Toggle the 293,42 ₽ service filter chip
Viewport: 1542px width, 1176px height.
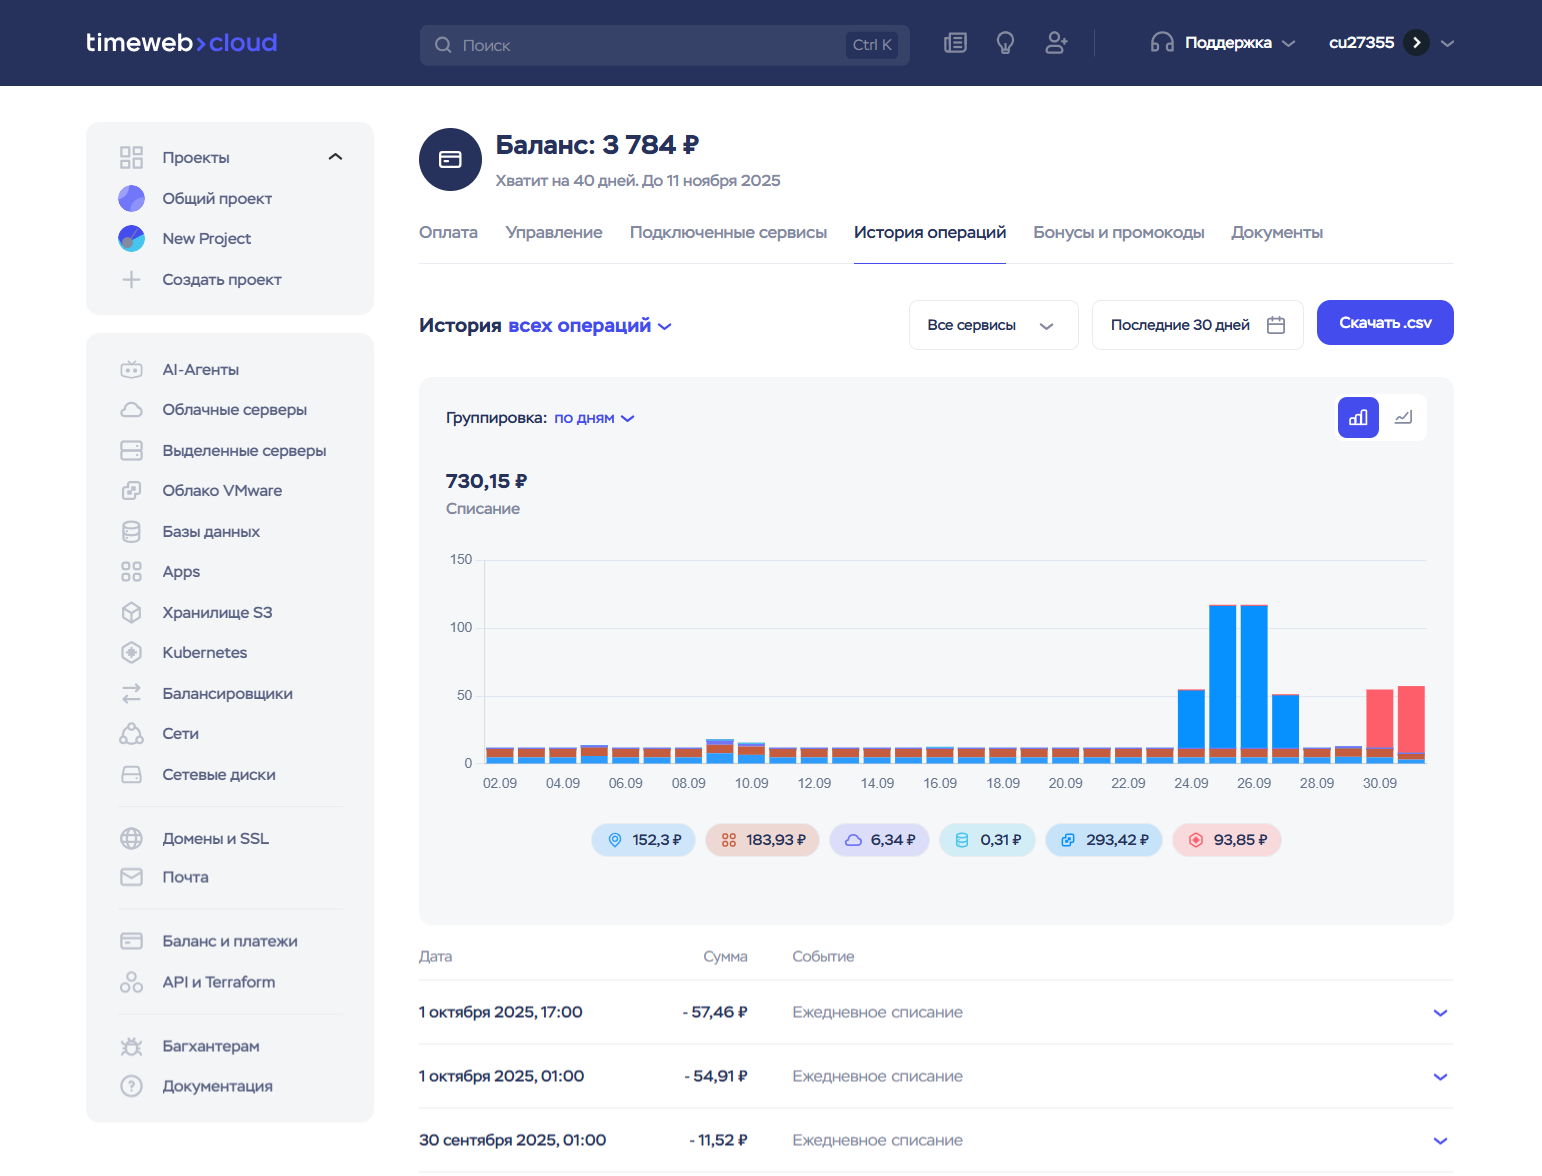1104,840
